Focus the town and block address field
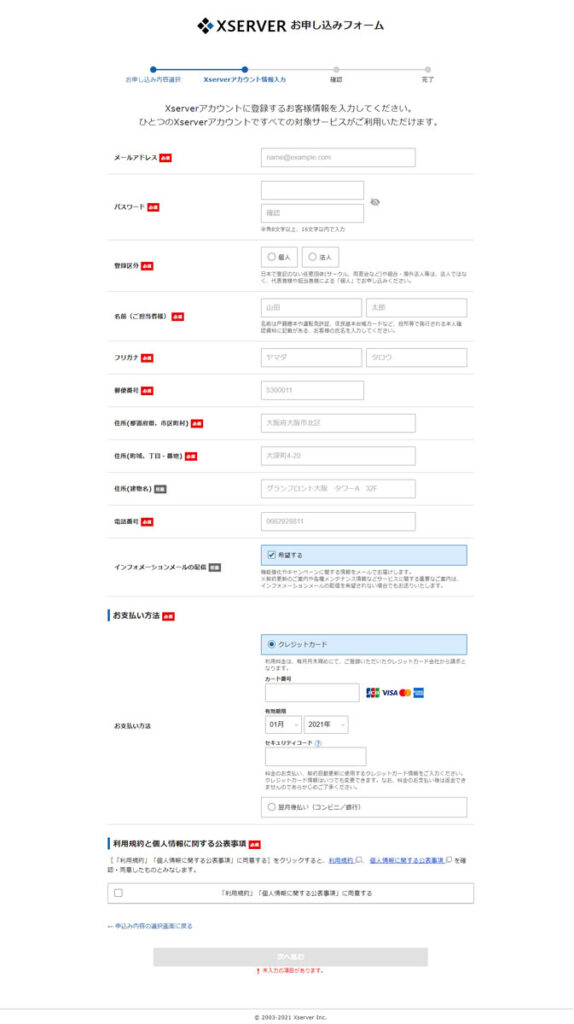 [338, 456]
